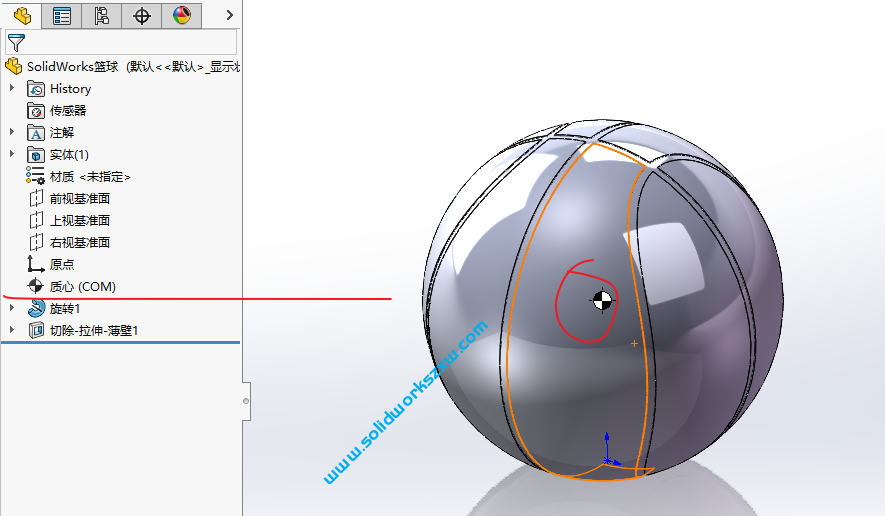The image size is (885, 516).
Task: Select the 实体(1) label
Action: 69,155
